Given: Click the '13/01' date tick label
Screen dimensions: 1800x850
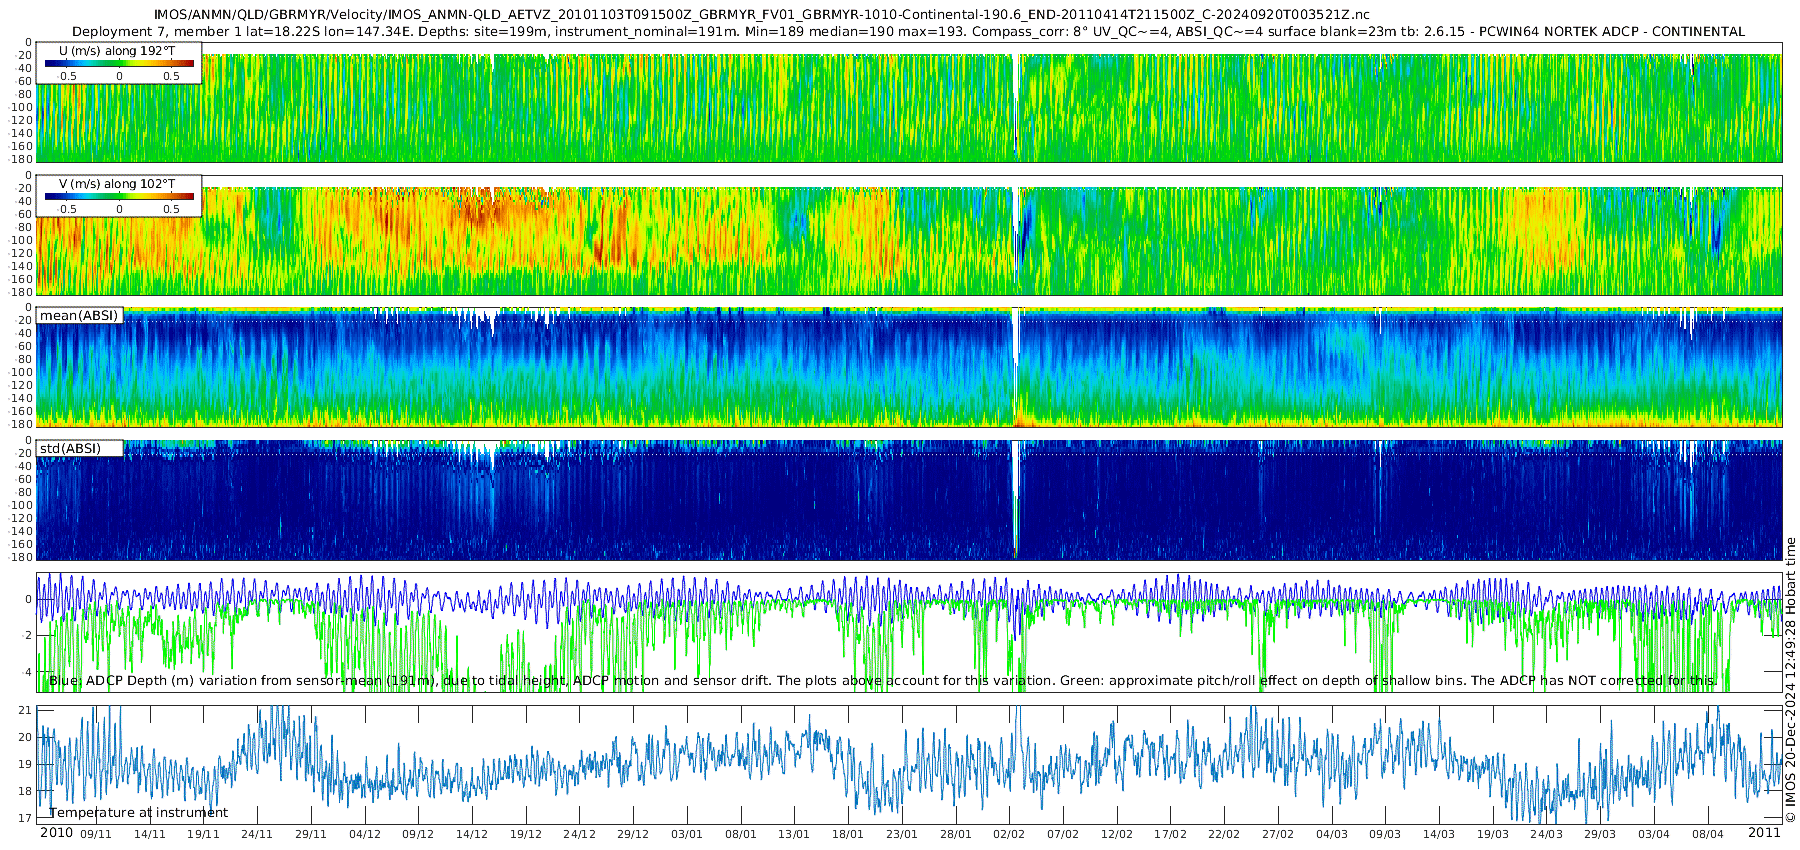Looking at the screenshot, I should 794,834.
